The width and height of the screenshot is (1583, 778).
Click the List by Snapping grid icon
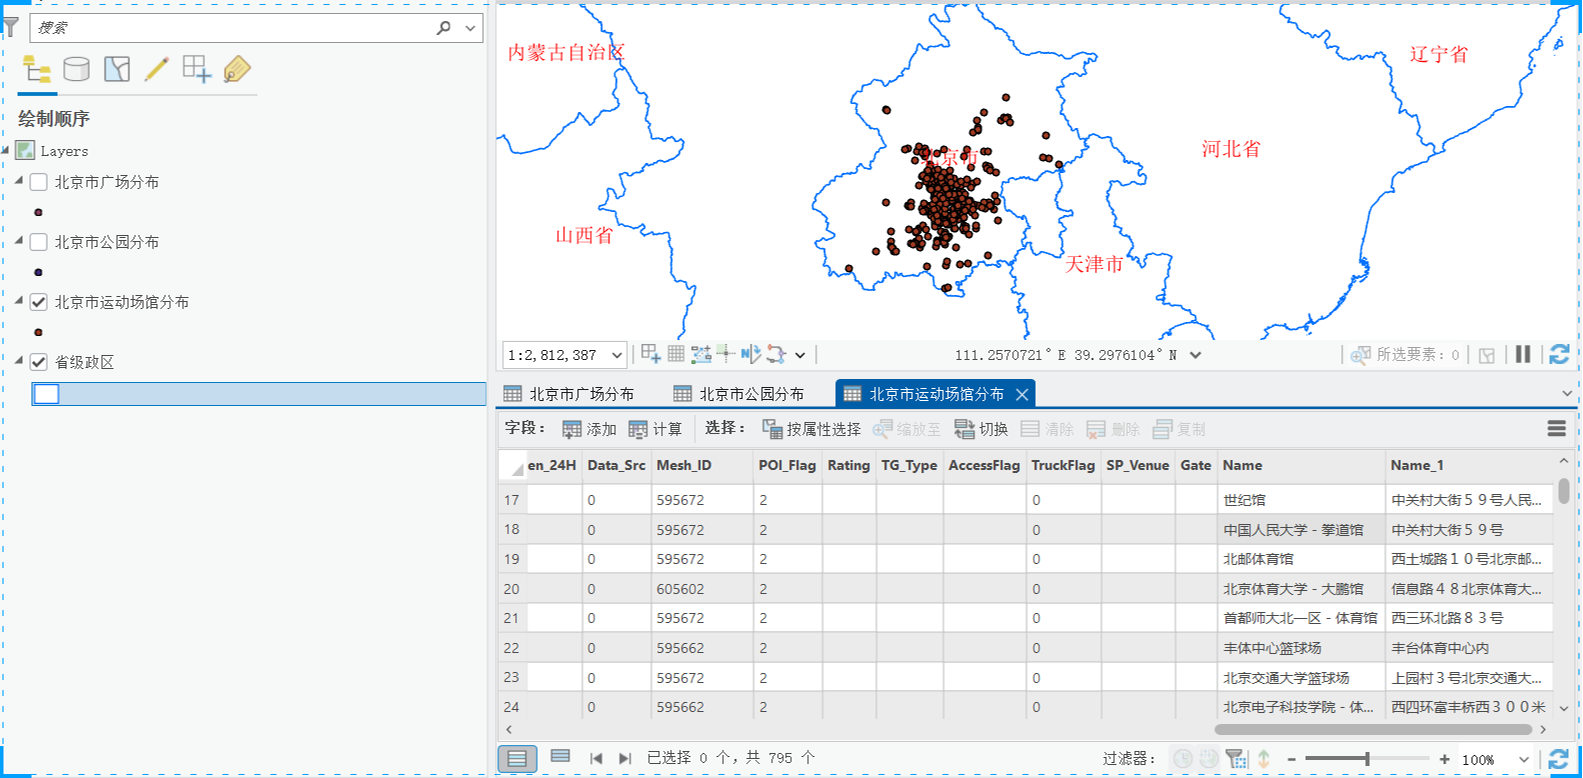pyautogui.click(x=197, y=69)
